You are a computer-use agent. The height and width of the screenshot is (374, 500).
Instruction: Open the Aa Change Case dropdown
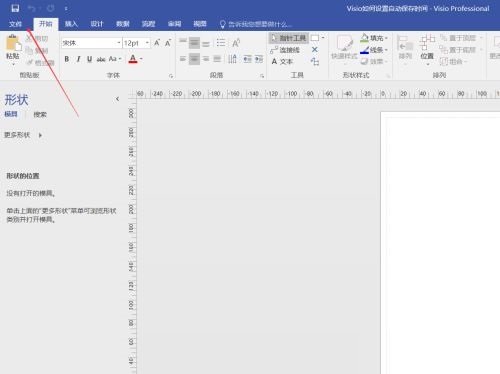[115, 59]
